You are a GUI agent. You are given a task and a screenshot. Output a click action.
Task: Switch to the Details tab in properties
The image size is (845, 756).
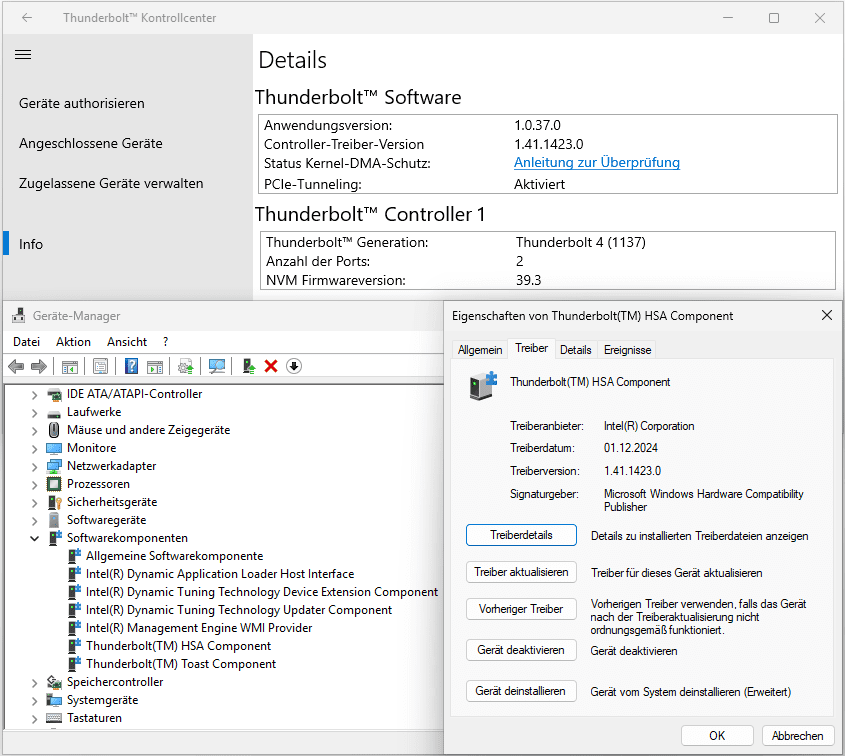point(575,350)
